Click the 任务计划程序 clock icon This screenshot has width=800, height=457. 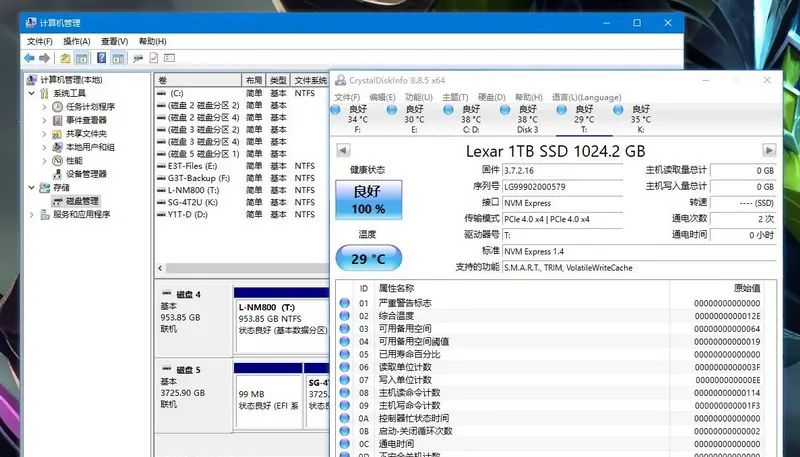click(x=58, y=107)
